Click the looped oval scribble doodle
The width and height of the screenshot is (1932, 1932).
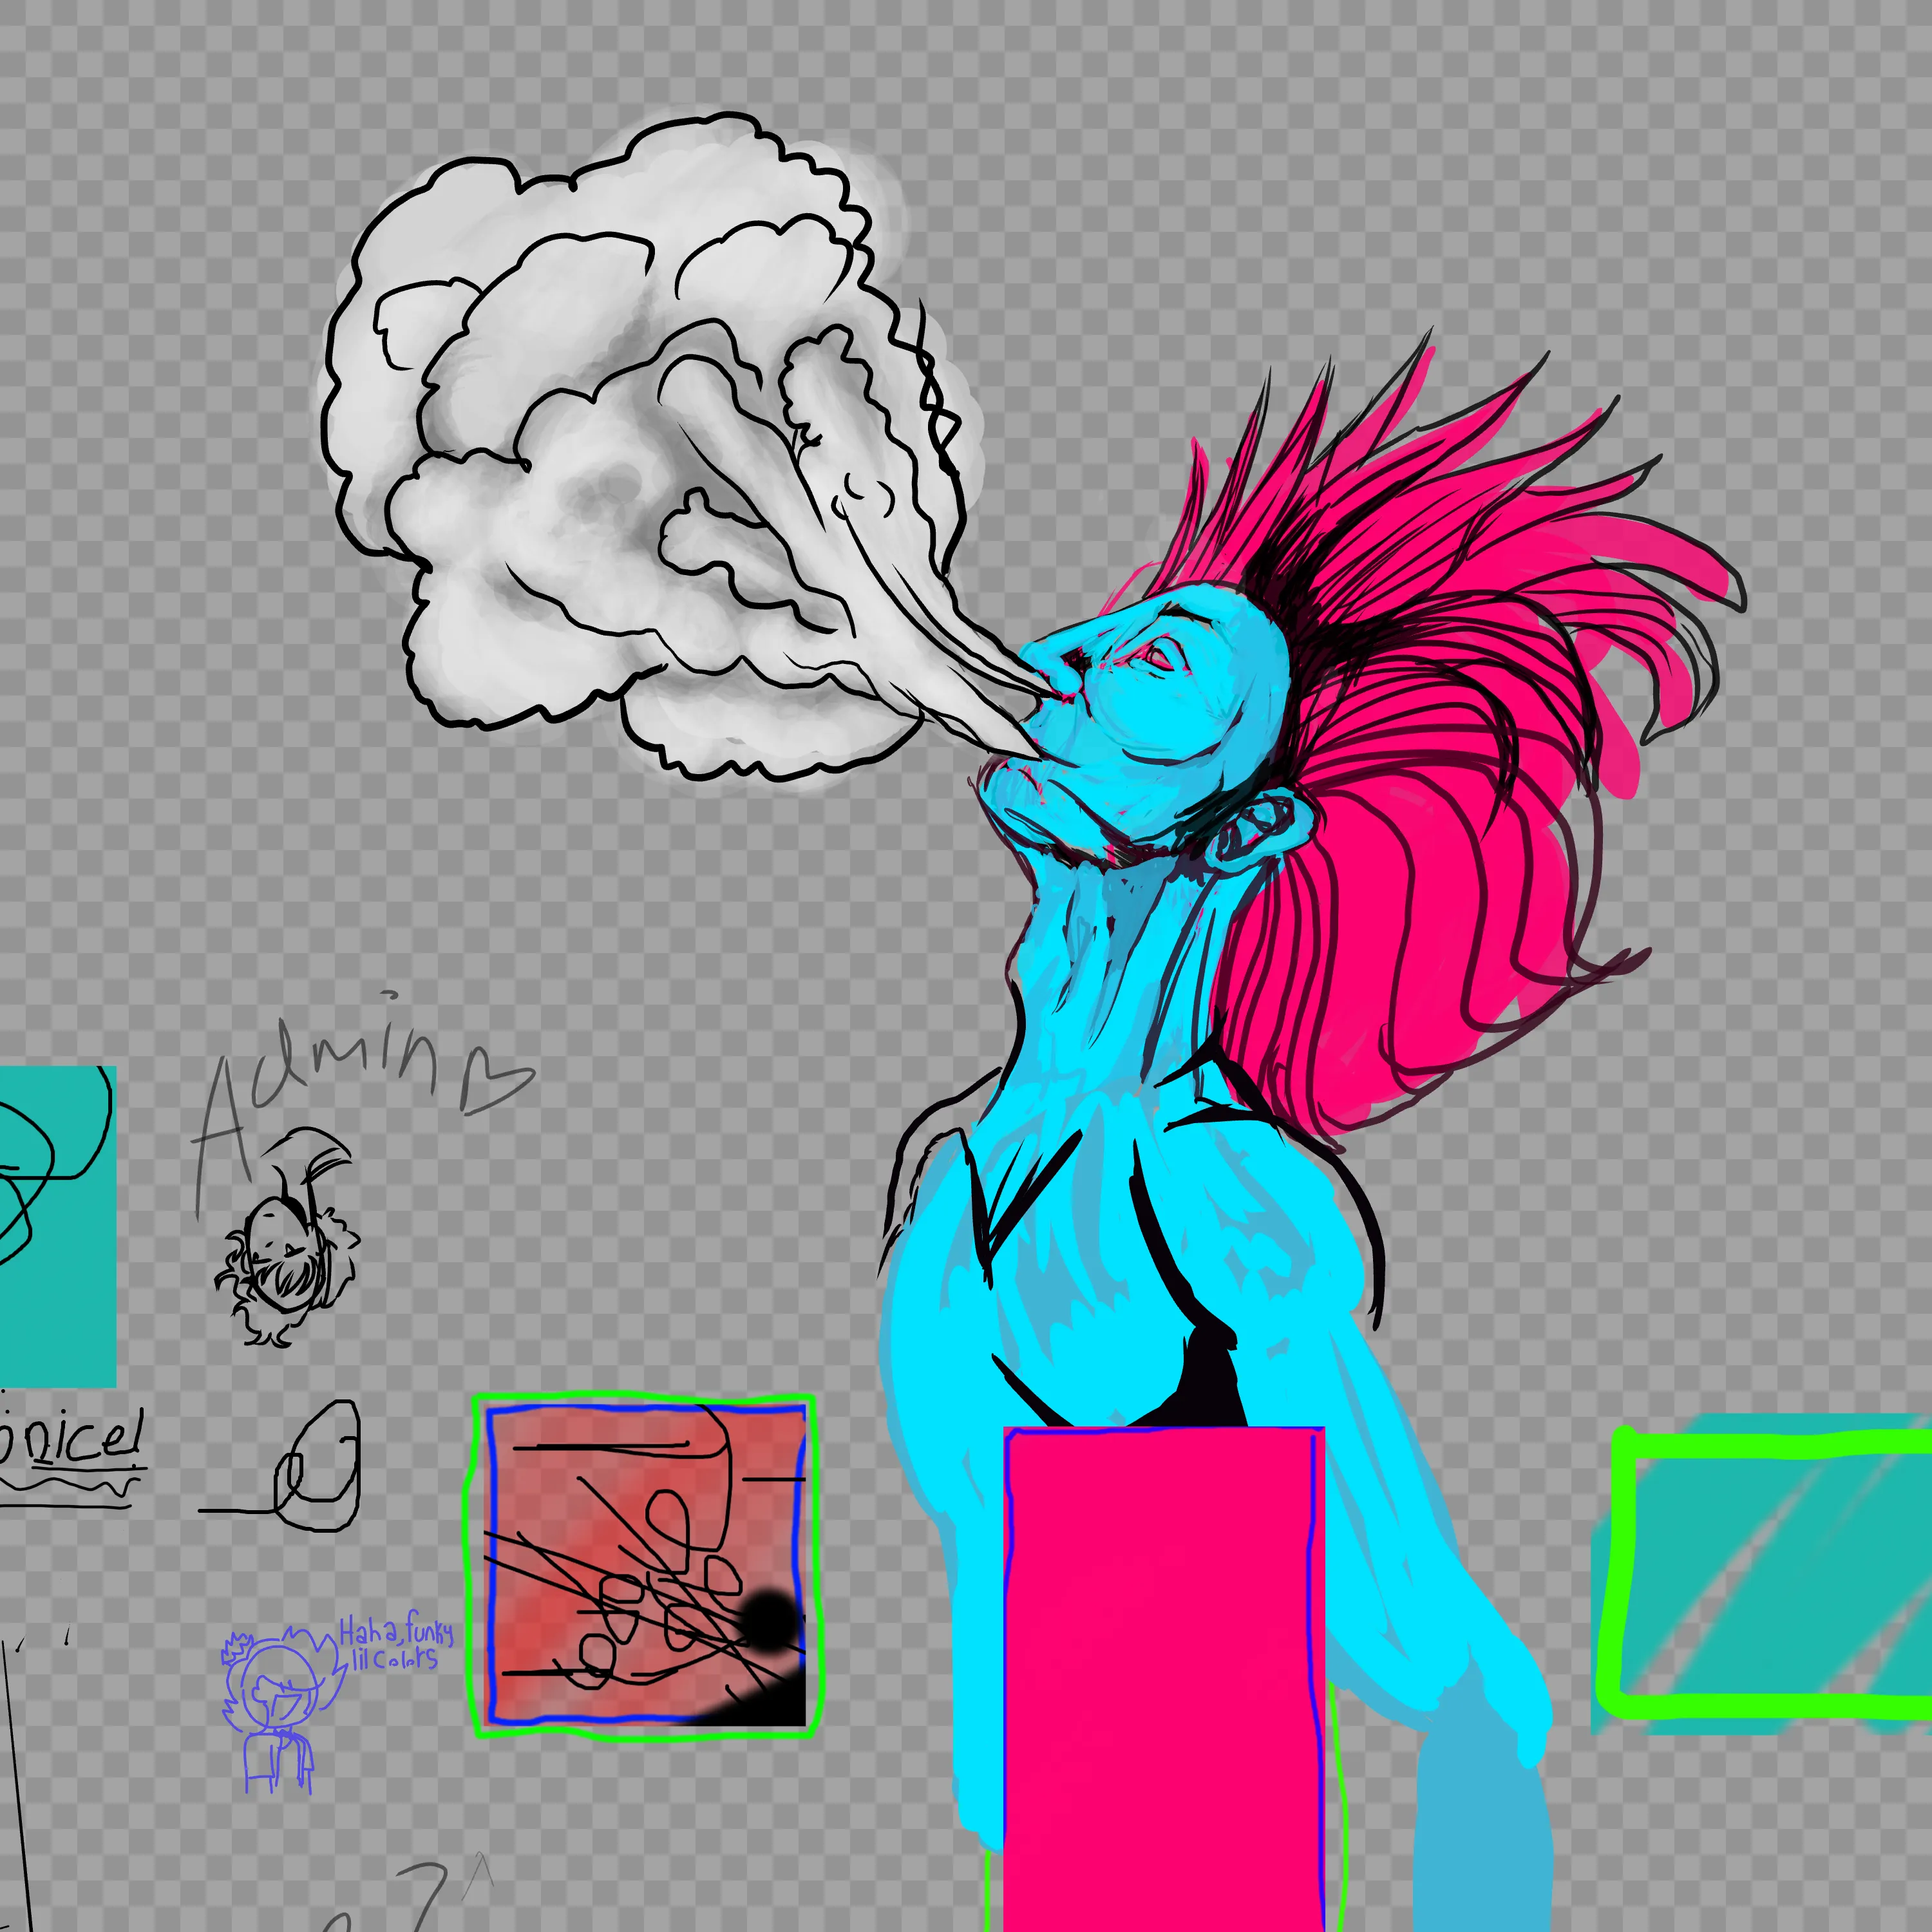[x=318, y=1465]
